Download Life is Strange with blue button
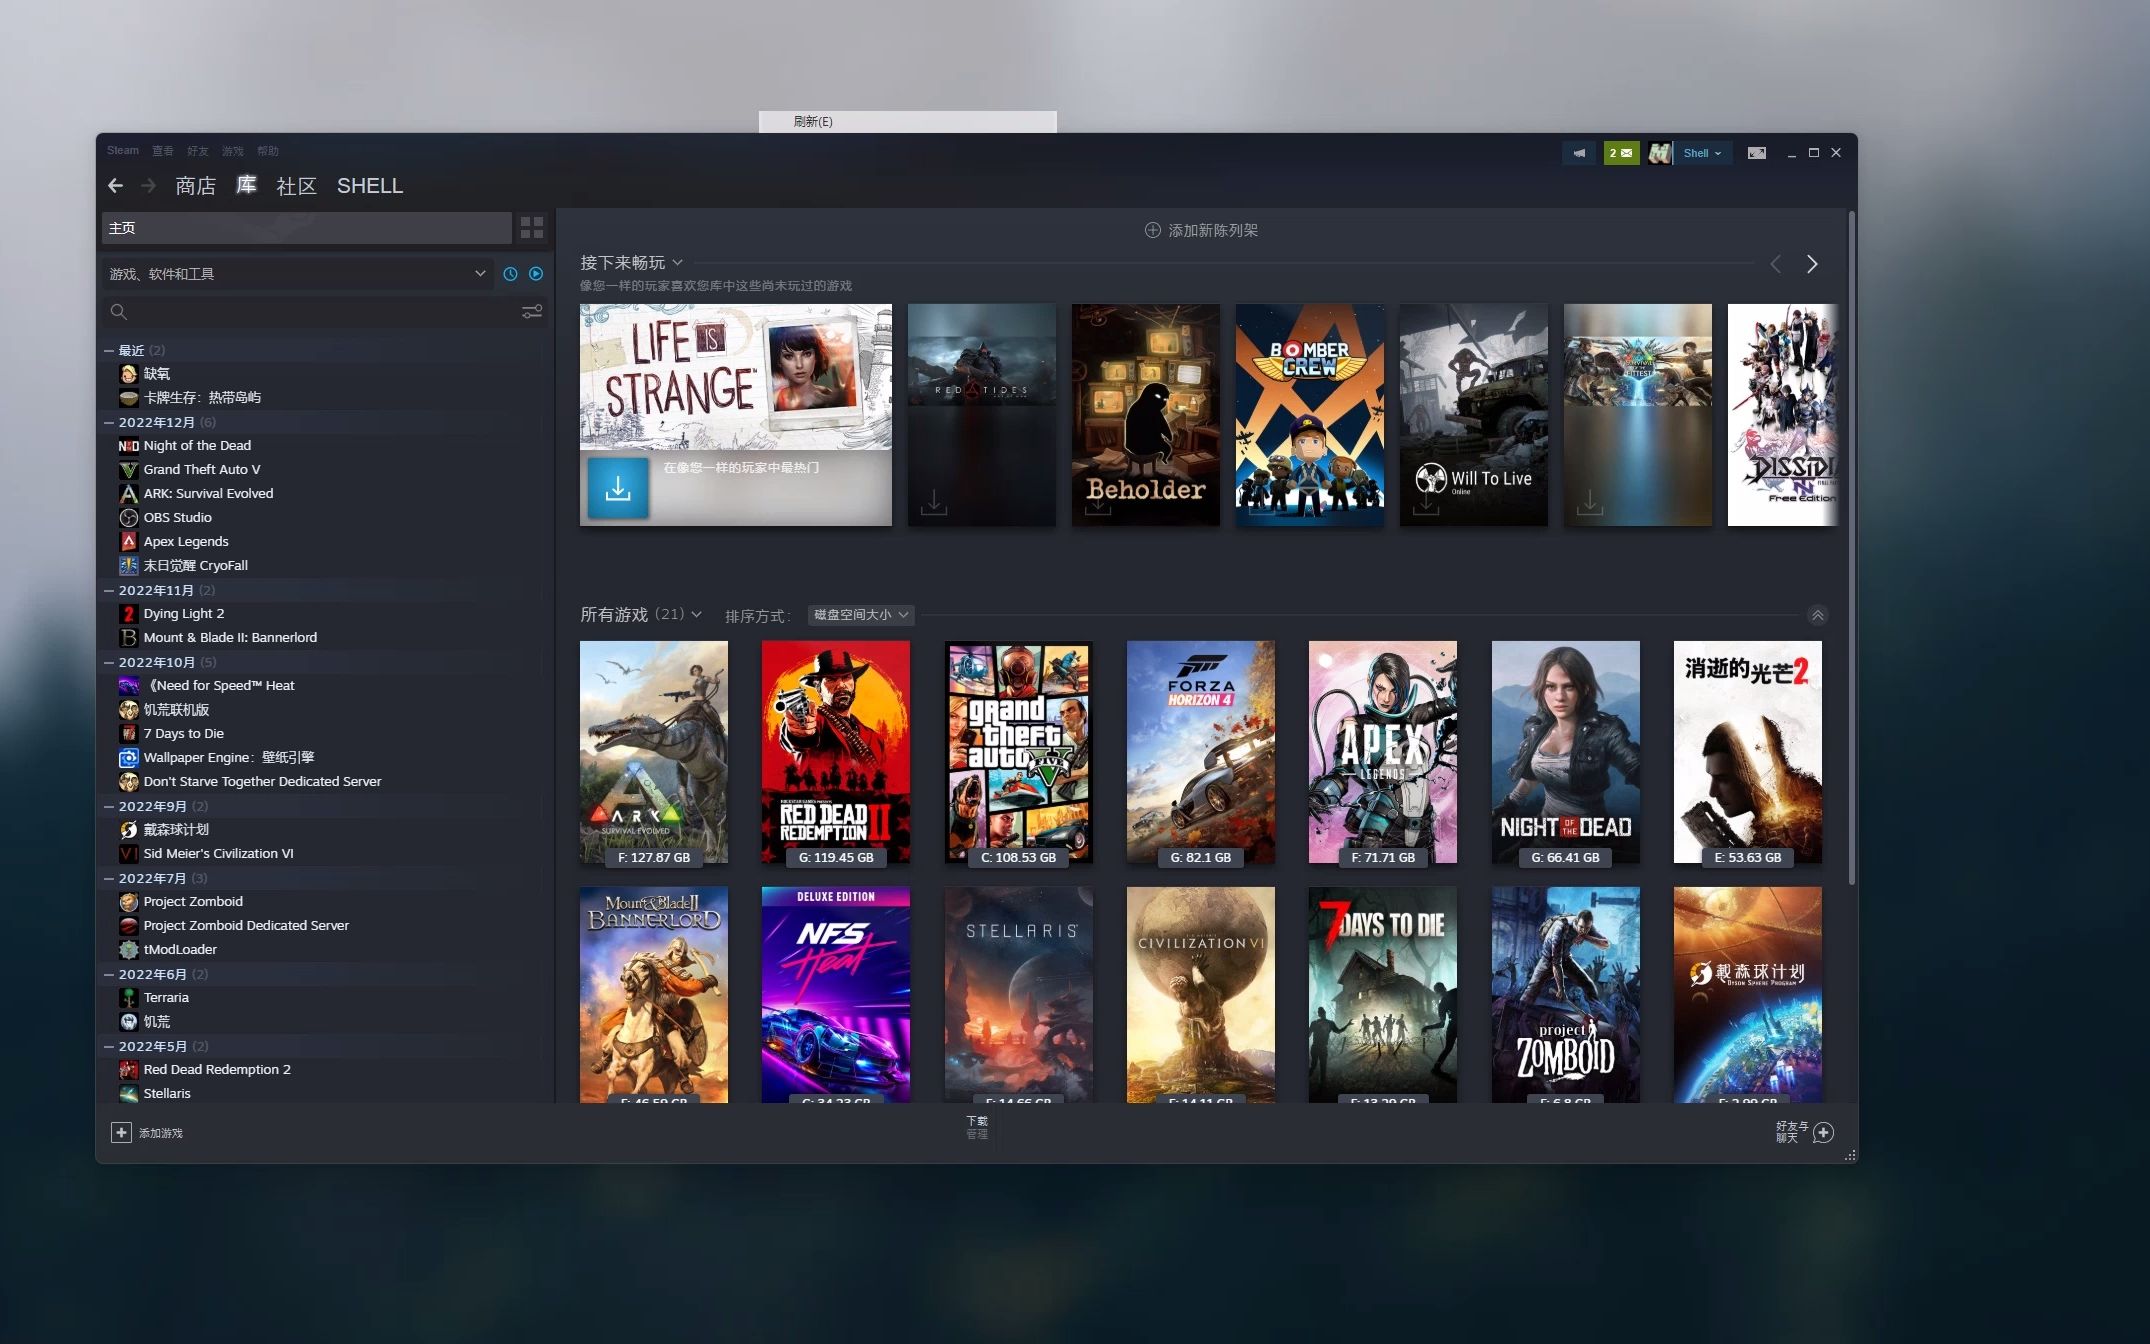 (618, 488)
